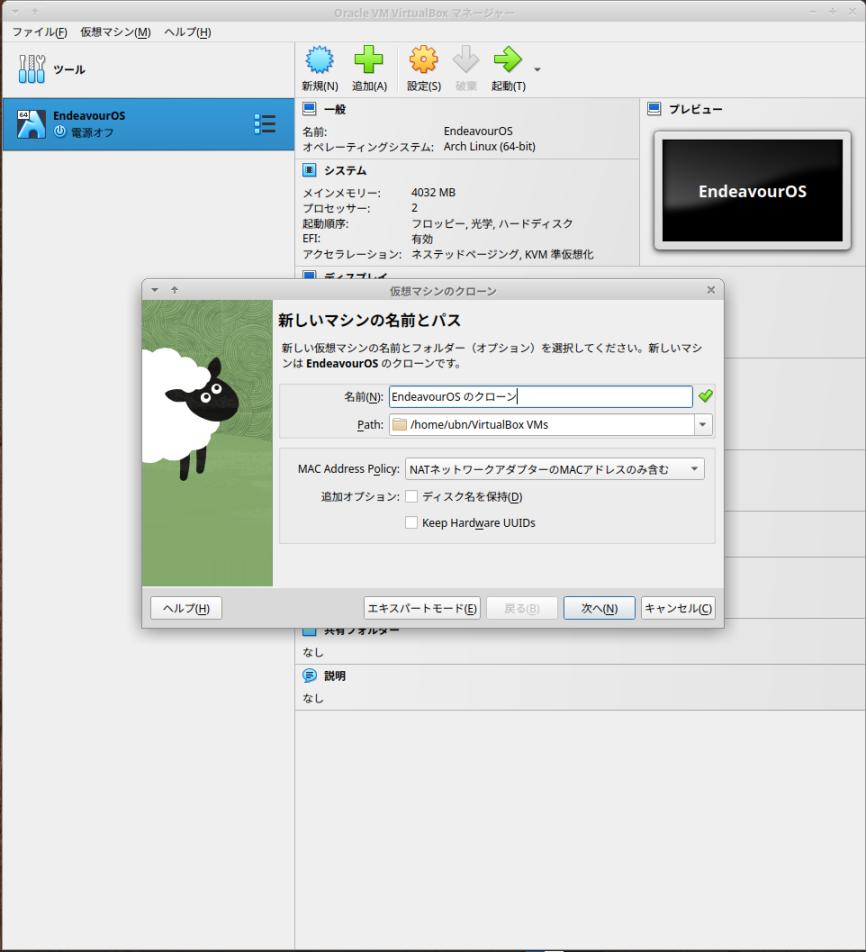This screenshot has width=866, height=952.
Task: Click the システム section header
Action: click(345, 171)
